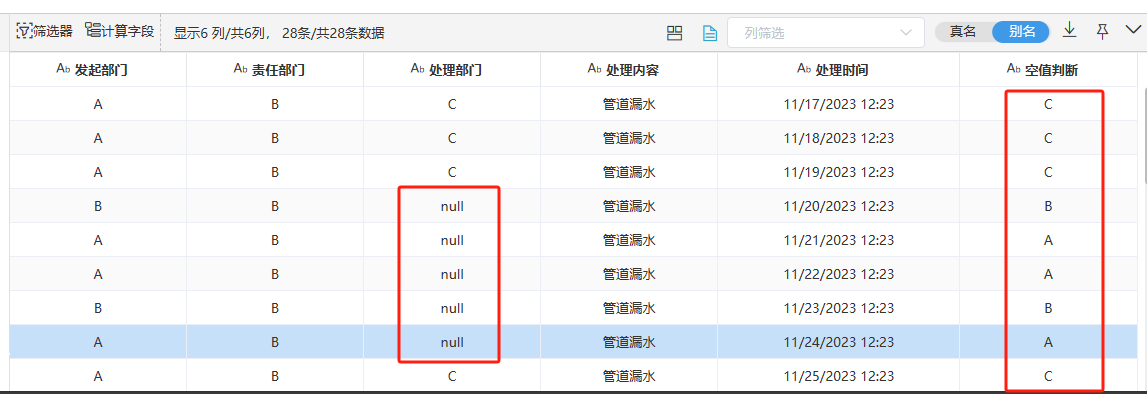Select cell 11/17/2023 12:23
This screenshot has height=394, width=1147.
[x=838, y=105]
